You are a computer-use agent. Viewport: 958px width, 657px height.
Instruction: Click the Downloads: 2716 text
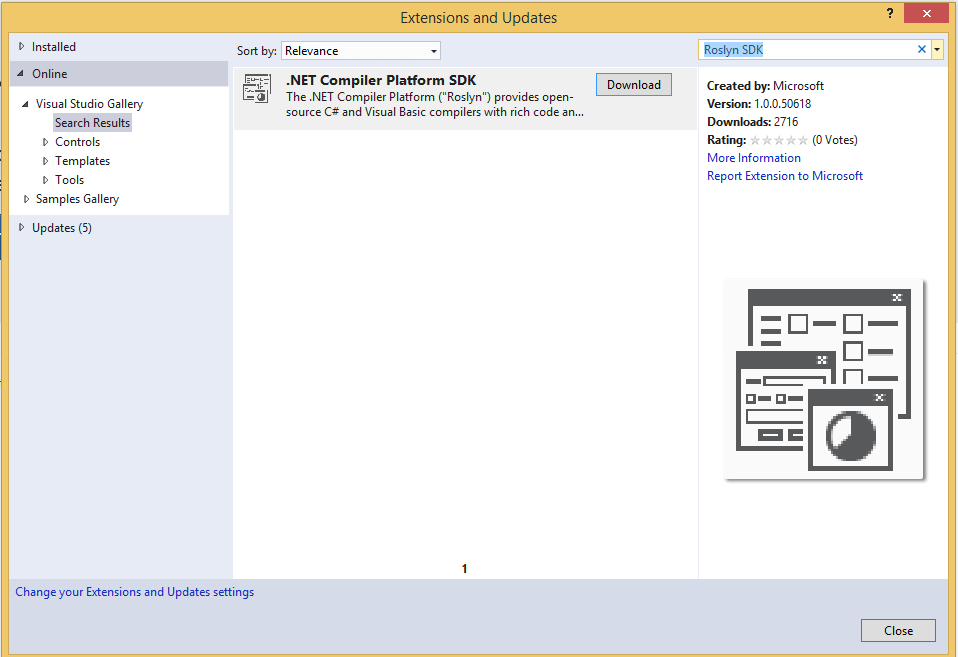tap(753, 122)
